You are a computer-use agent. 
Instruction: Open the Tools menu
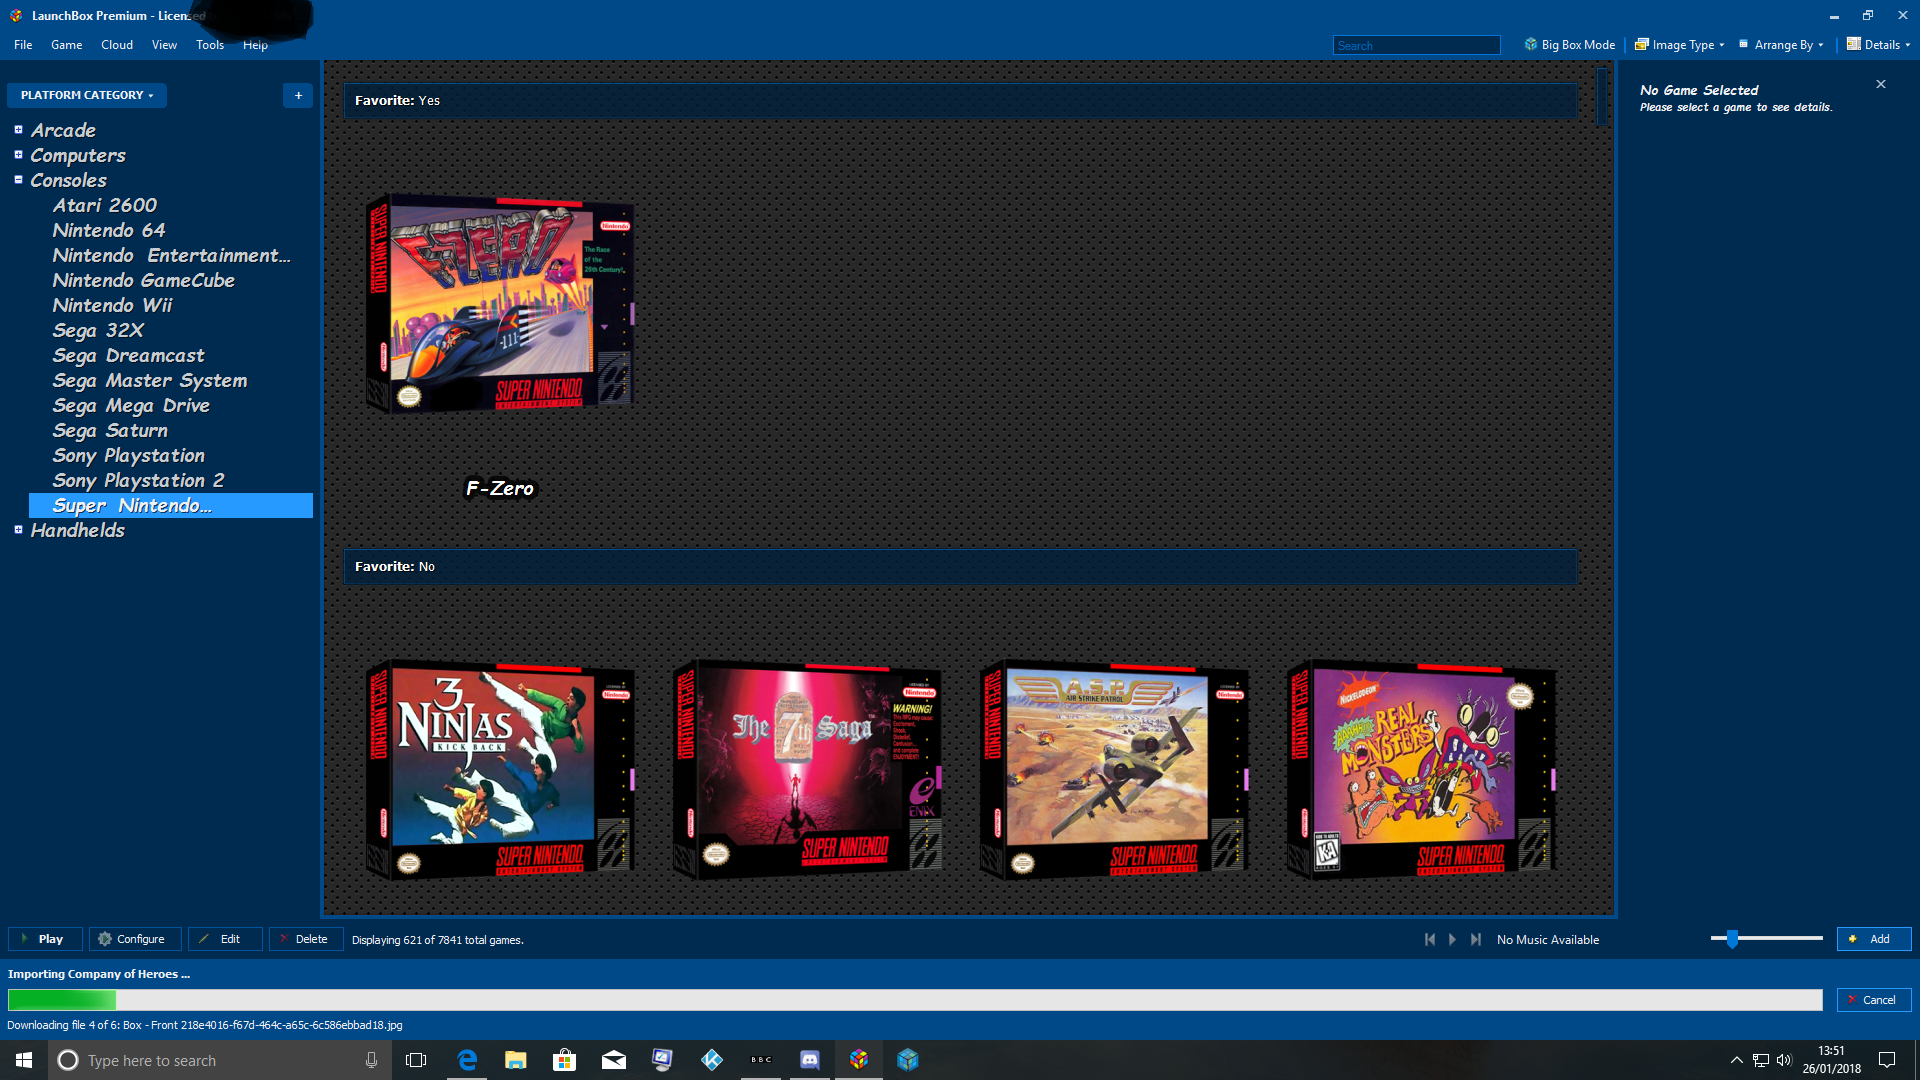coord(210,45)
